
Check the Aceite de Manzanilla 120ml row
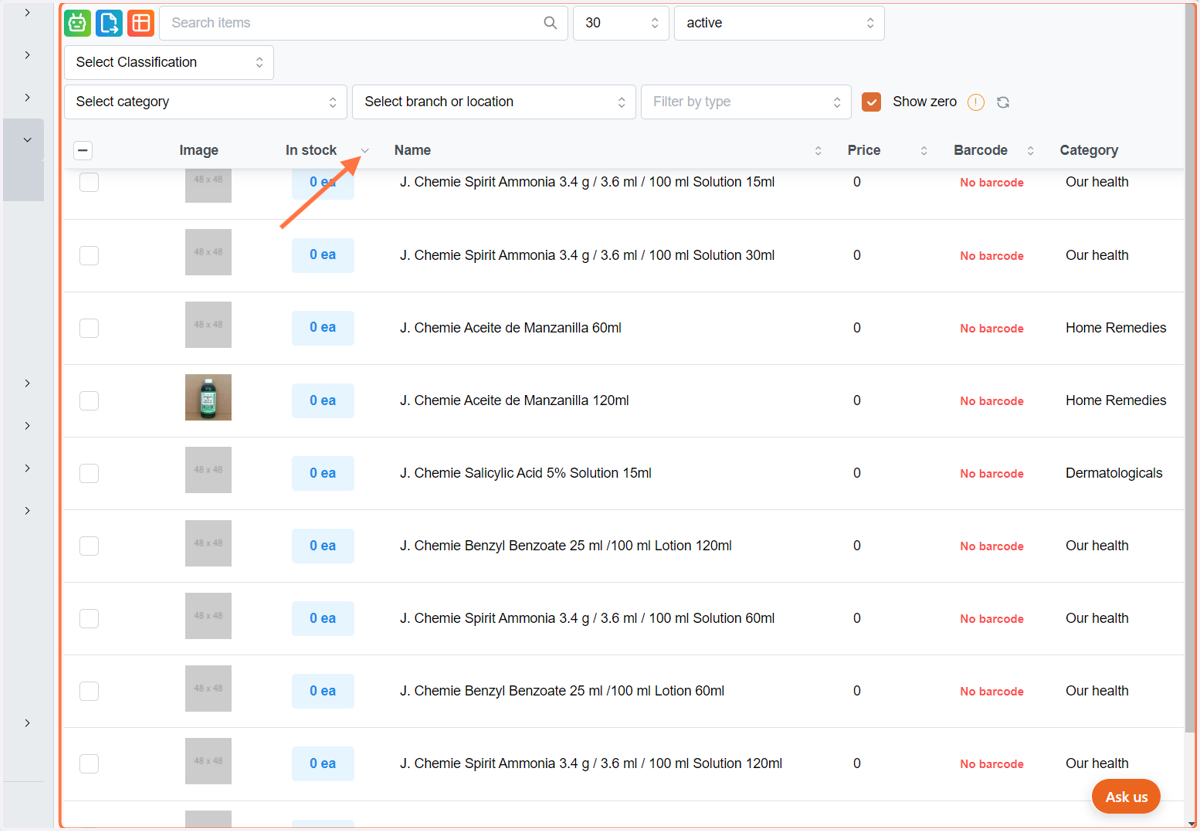pos(89,400)
